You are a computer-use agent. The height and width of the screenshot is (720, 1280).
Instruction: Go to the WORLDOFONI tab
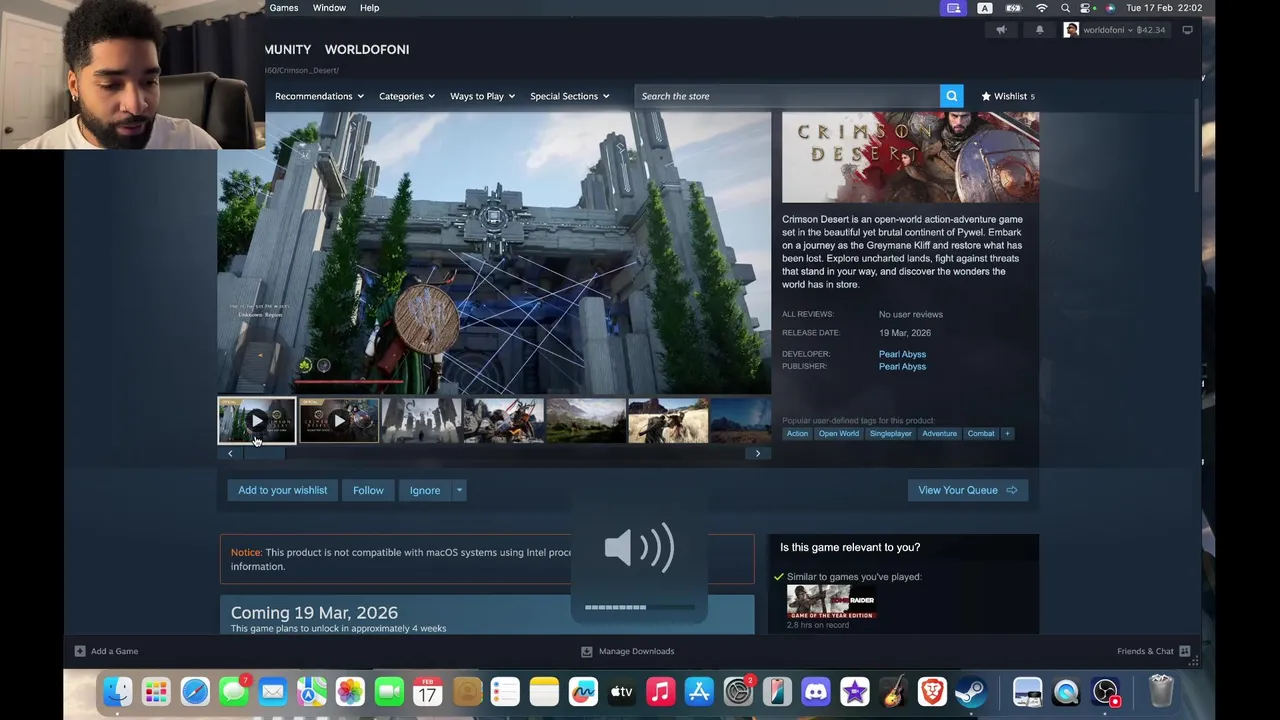[x=367, y=49]
